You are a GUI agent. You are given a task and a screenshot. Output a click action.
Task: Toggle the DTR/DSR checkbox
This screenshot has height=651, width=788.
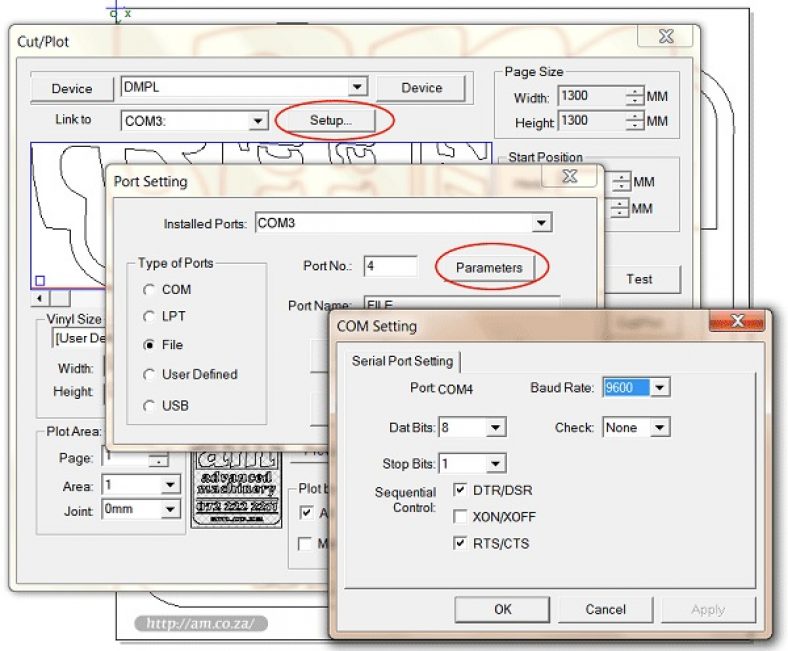pos(460,490)
